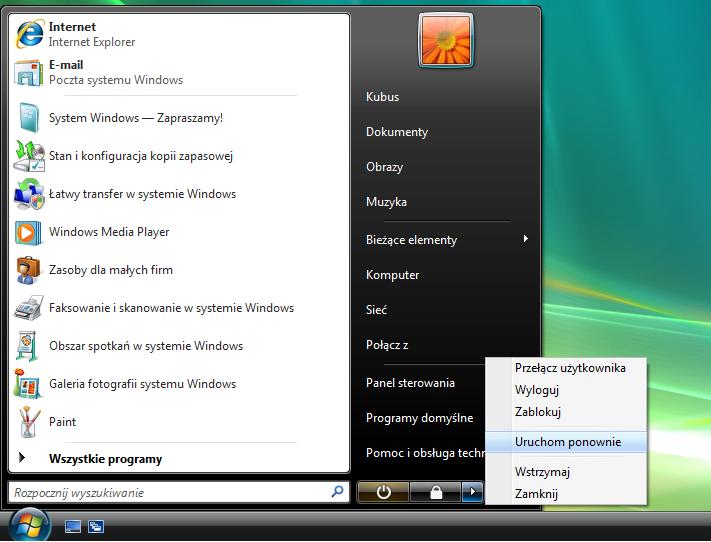
Task: Click the power button icon
Action: (x=383, y=492)
